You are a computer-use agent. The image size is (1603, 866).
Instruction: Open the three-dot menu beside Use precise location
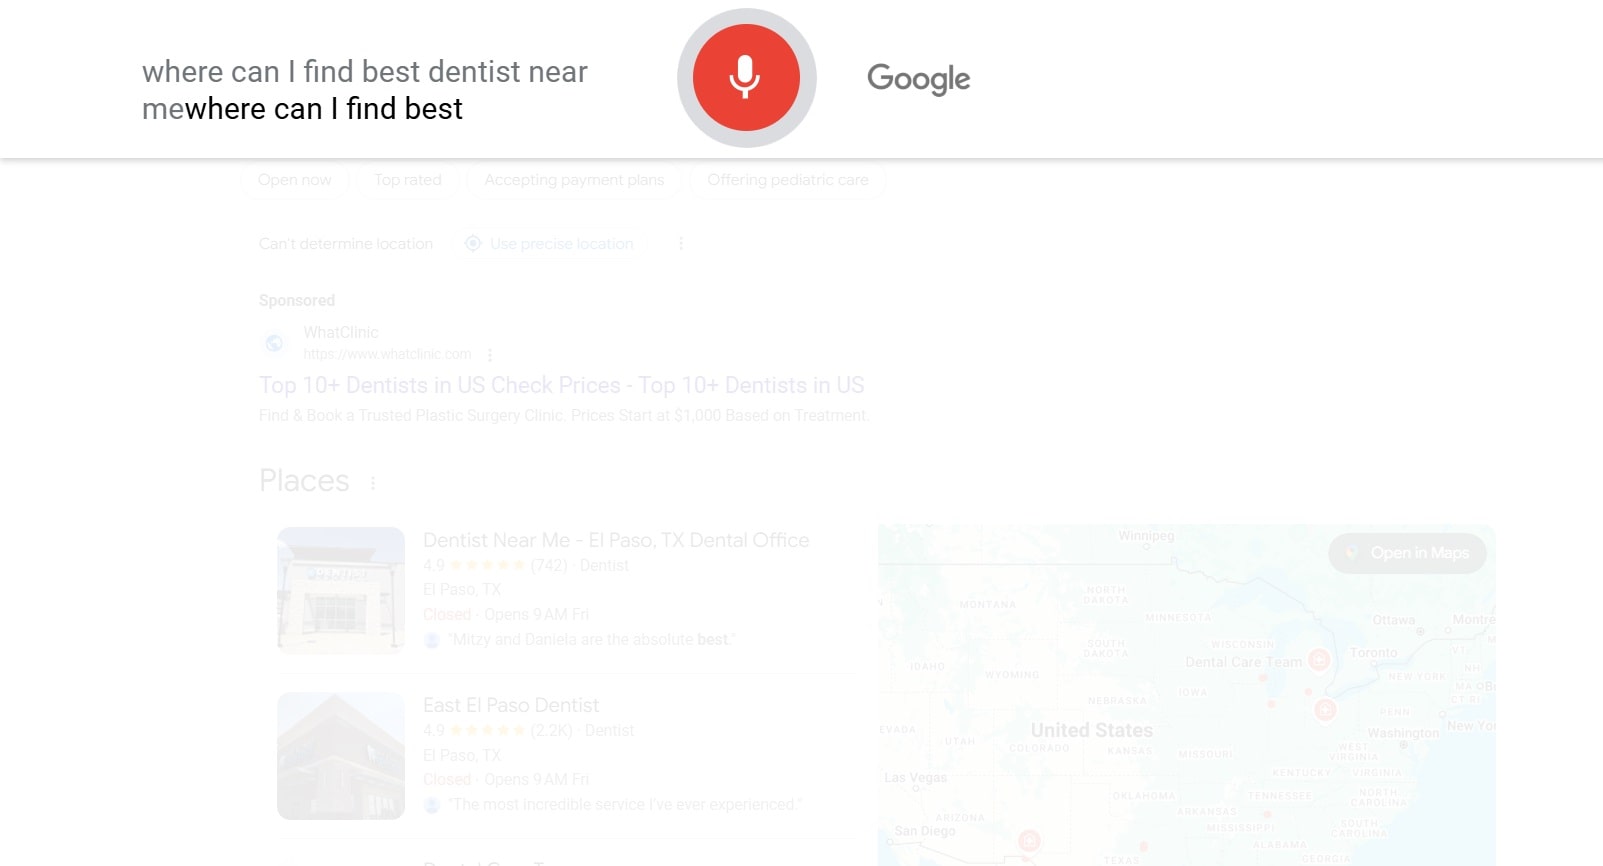click(x=681, y=243)
